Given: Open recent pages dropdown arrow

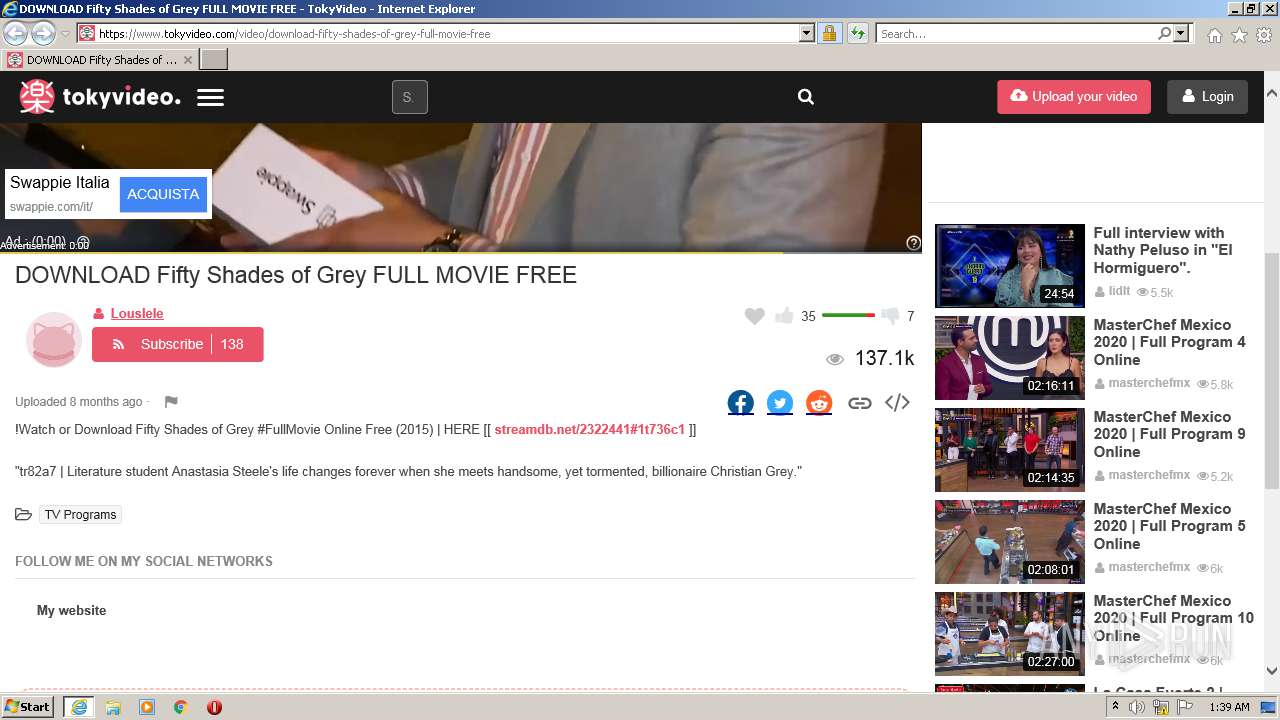Looking at the screenshot, I should point(65,34).
